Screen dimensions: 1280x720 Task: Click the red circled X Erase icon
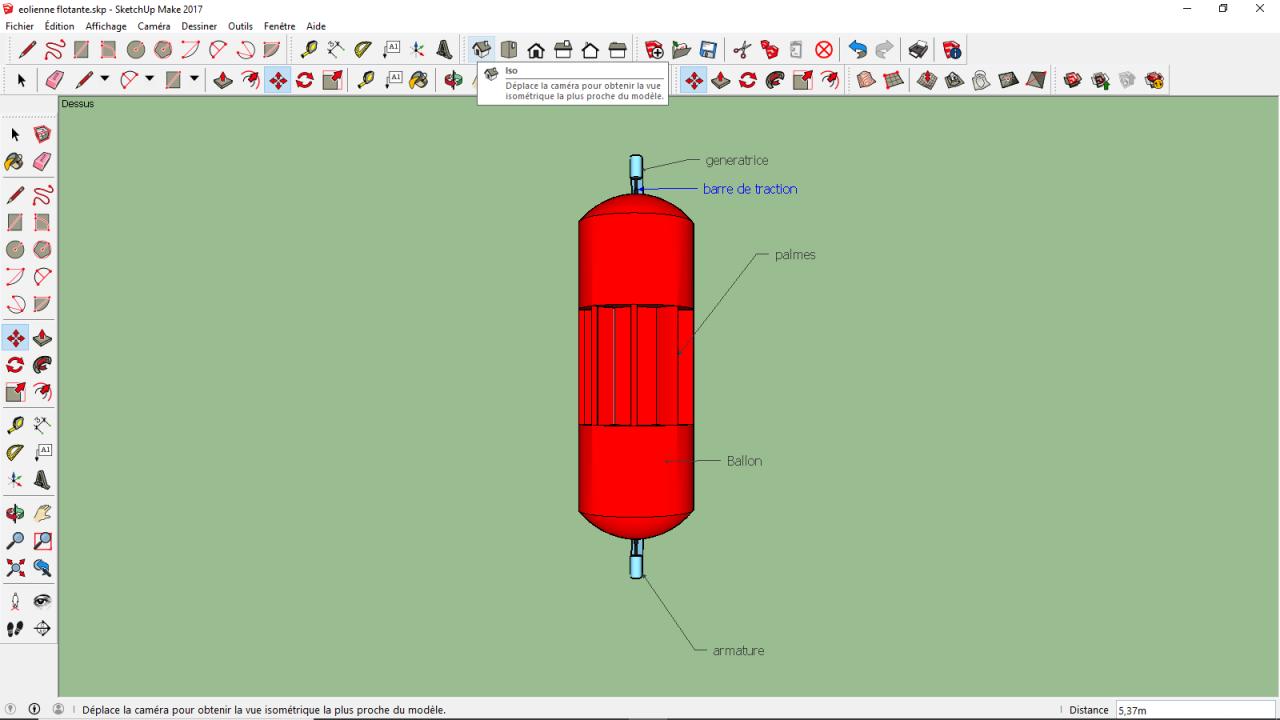824,50
